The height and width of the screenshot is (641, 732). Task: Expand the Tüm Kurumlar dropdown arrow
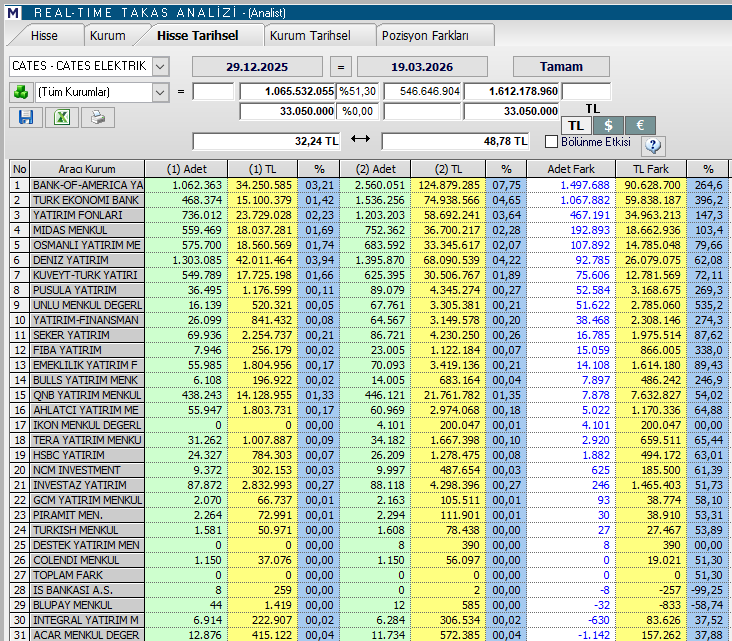pos(160,92)
